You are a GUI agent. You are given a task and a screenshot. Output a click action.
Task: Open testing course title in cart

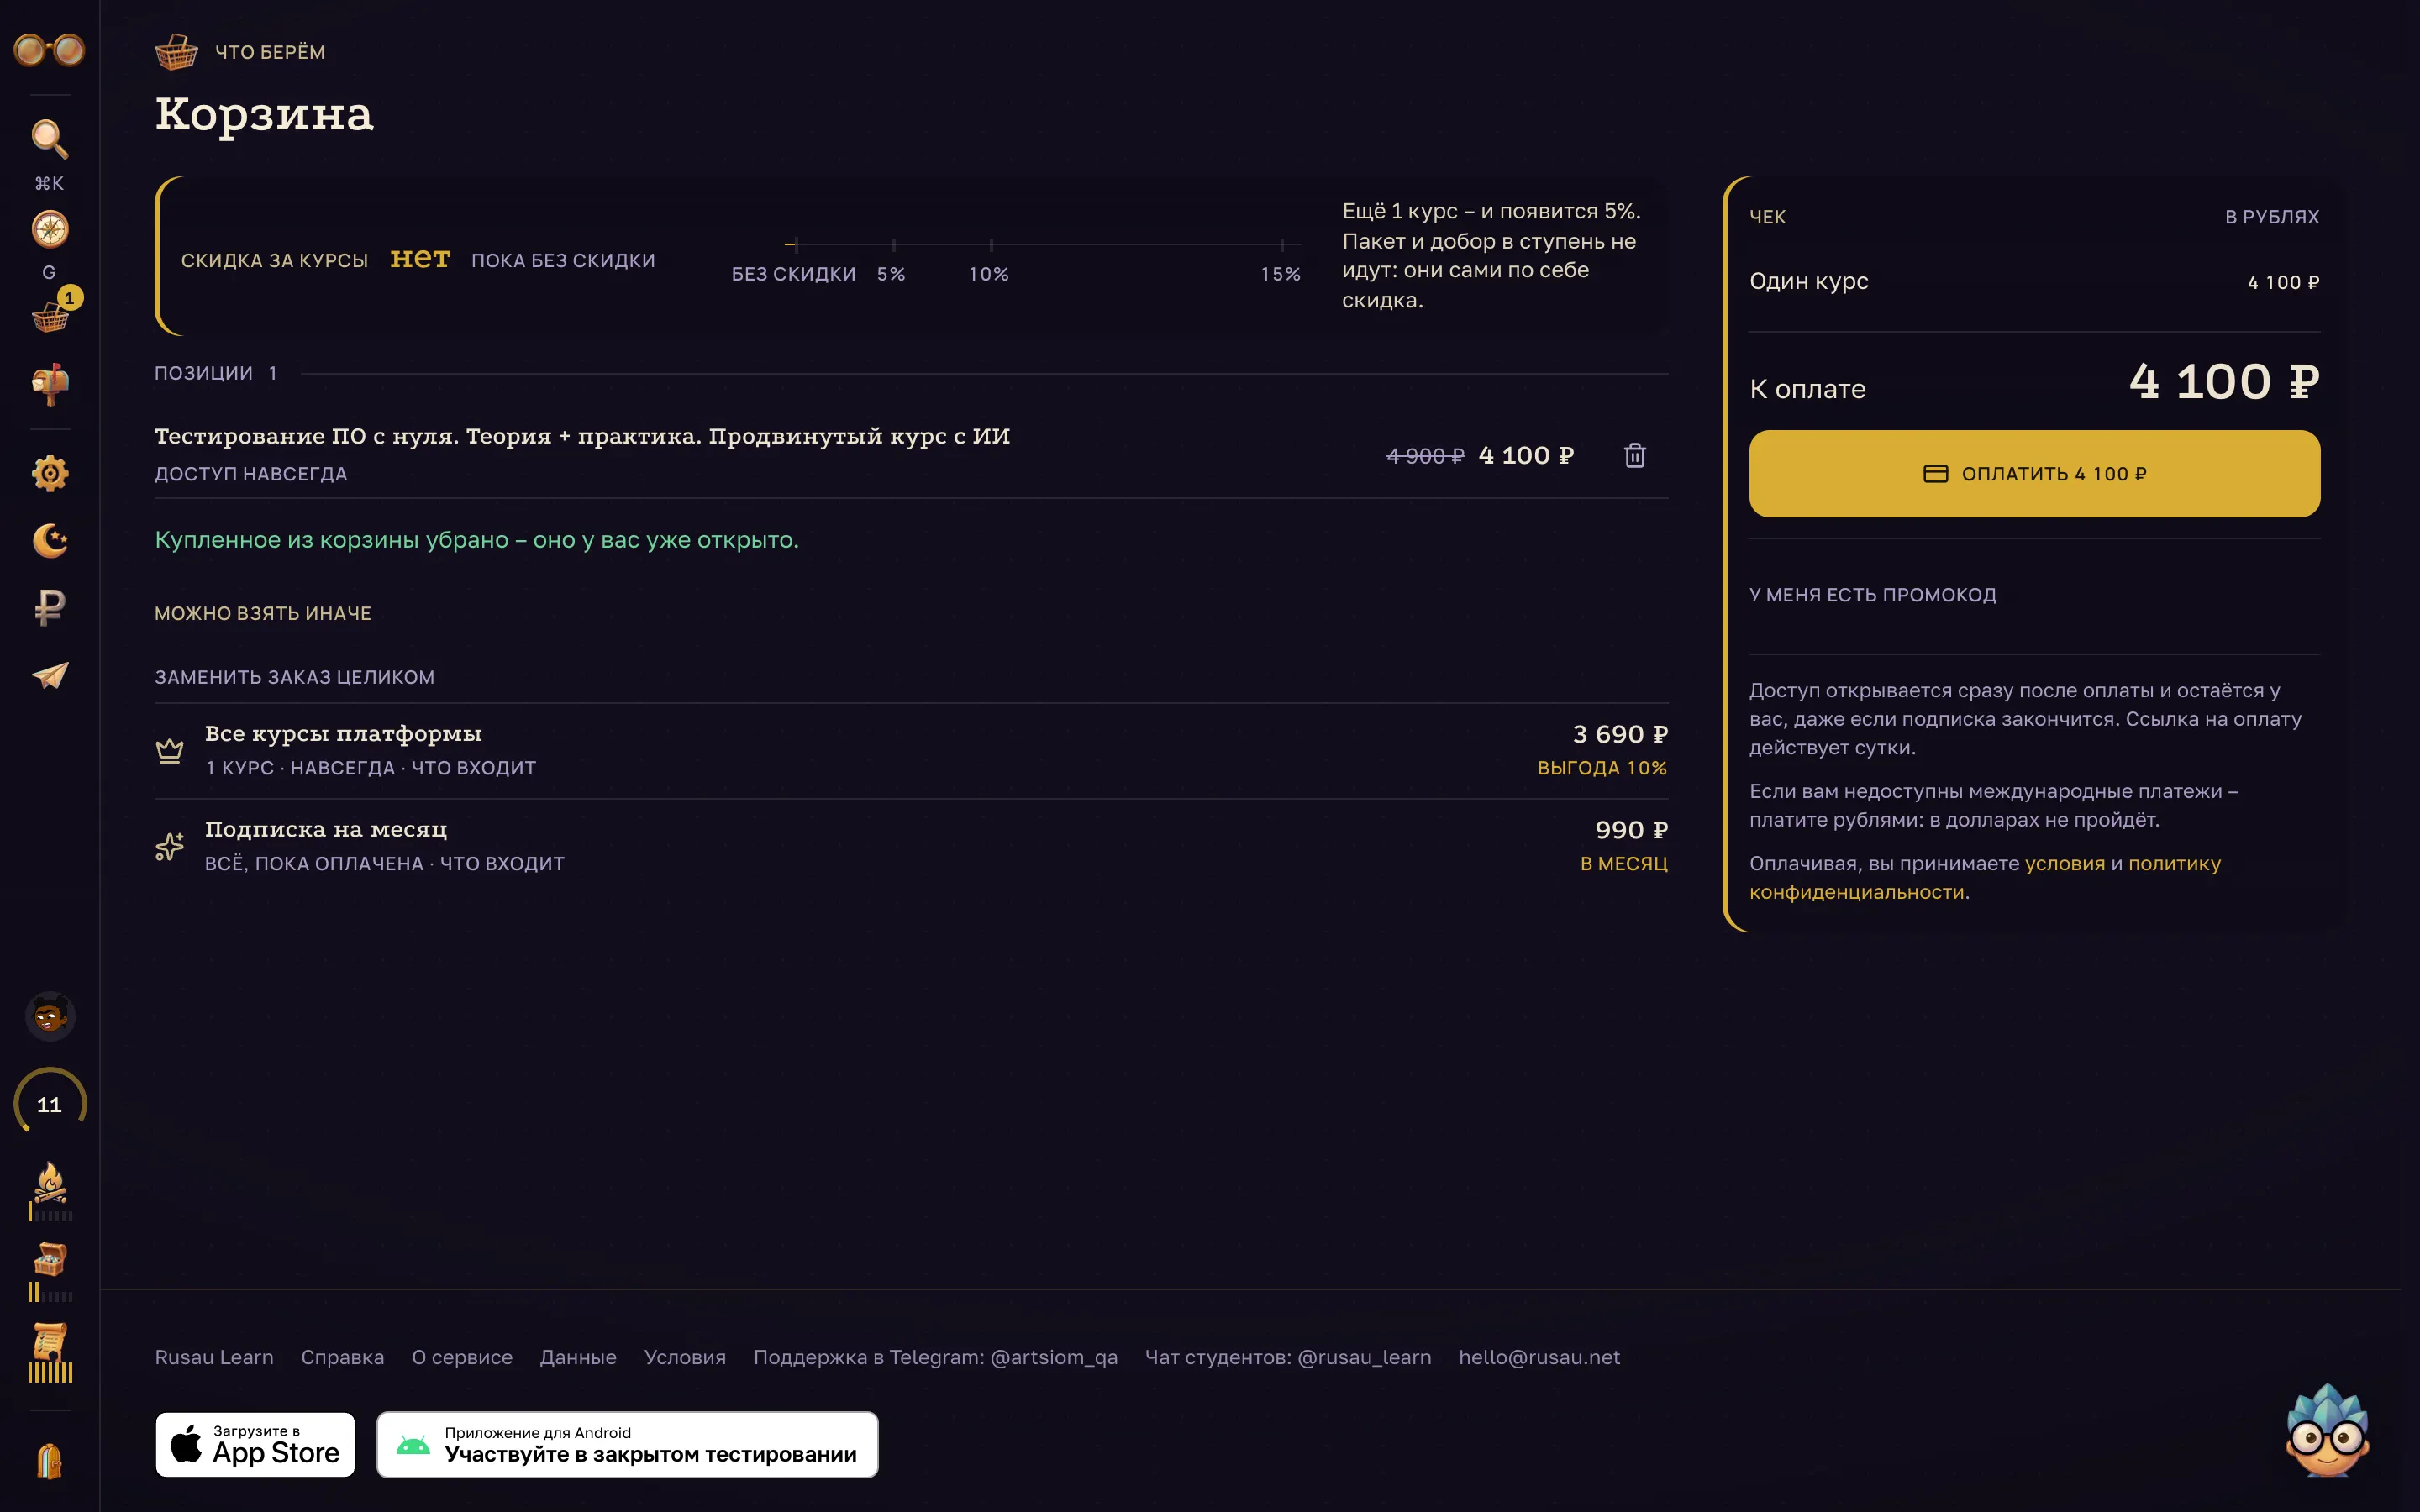(582, 436)
